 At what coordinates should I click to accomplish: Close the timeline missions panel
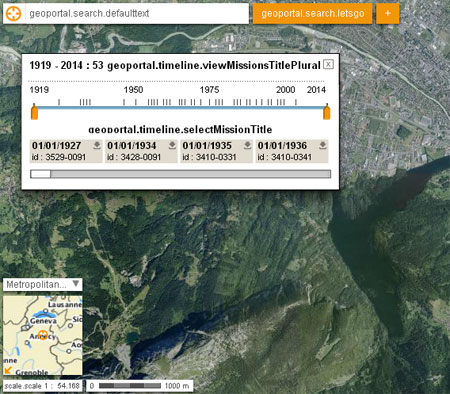(328, 64)
